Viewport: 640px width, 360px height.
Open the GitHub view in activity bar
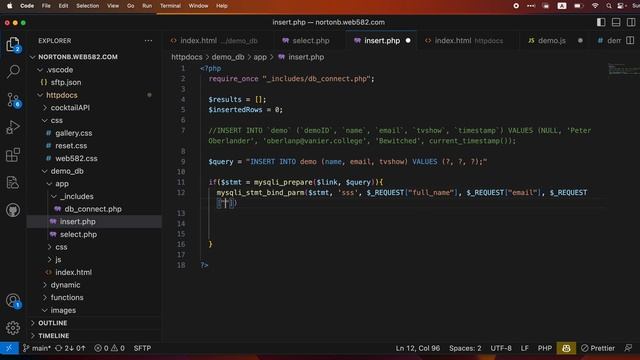click(x=13, y=210)
